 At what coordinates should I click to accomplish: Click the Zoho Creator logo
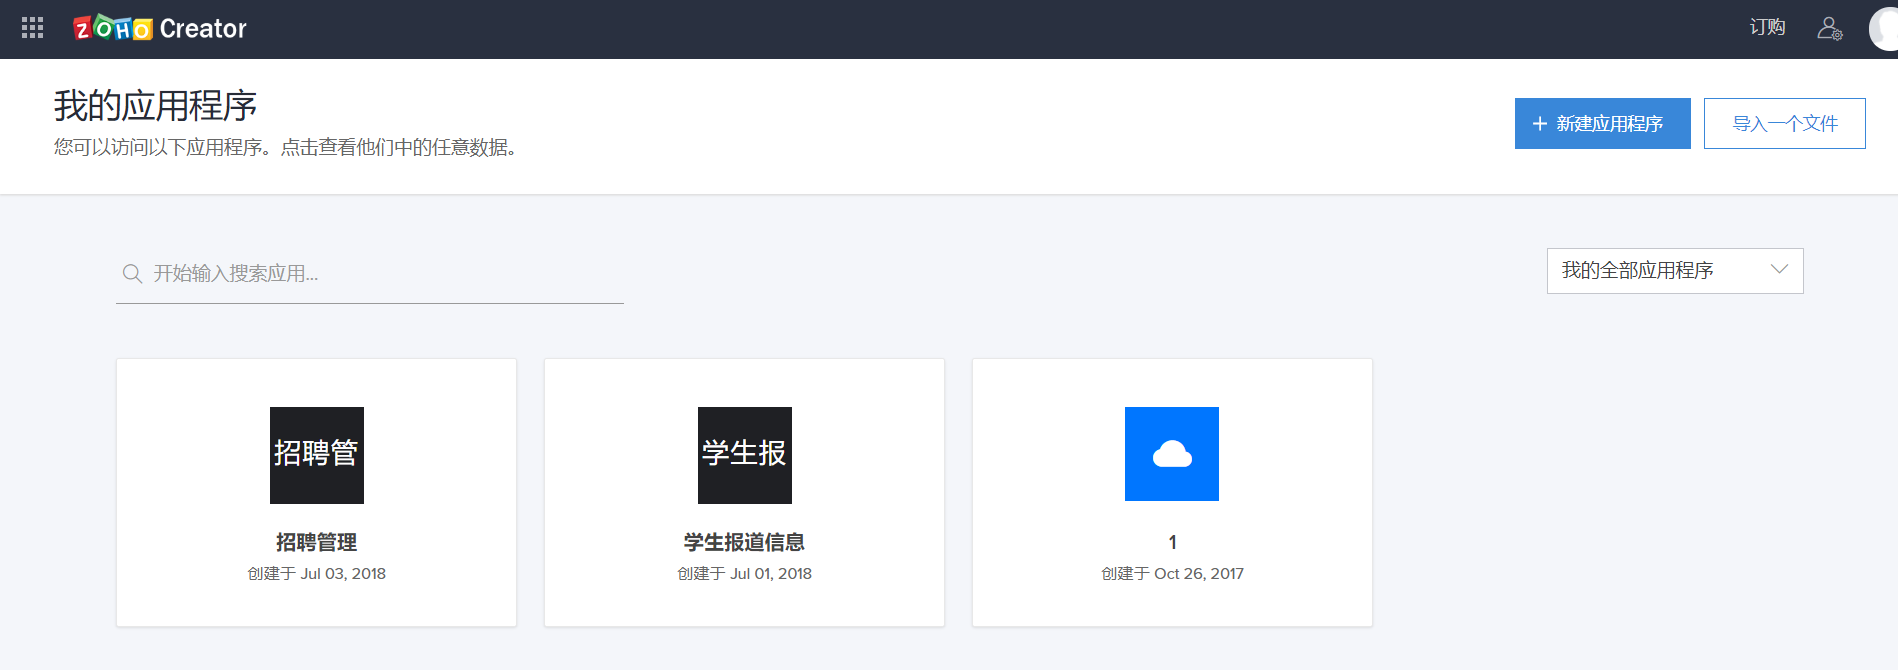[160, 28]
